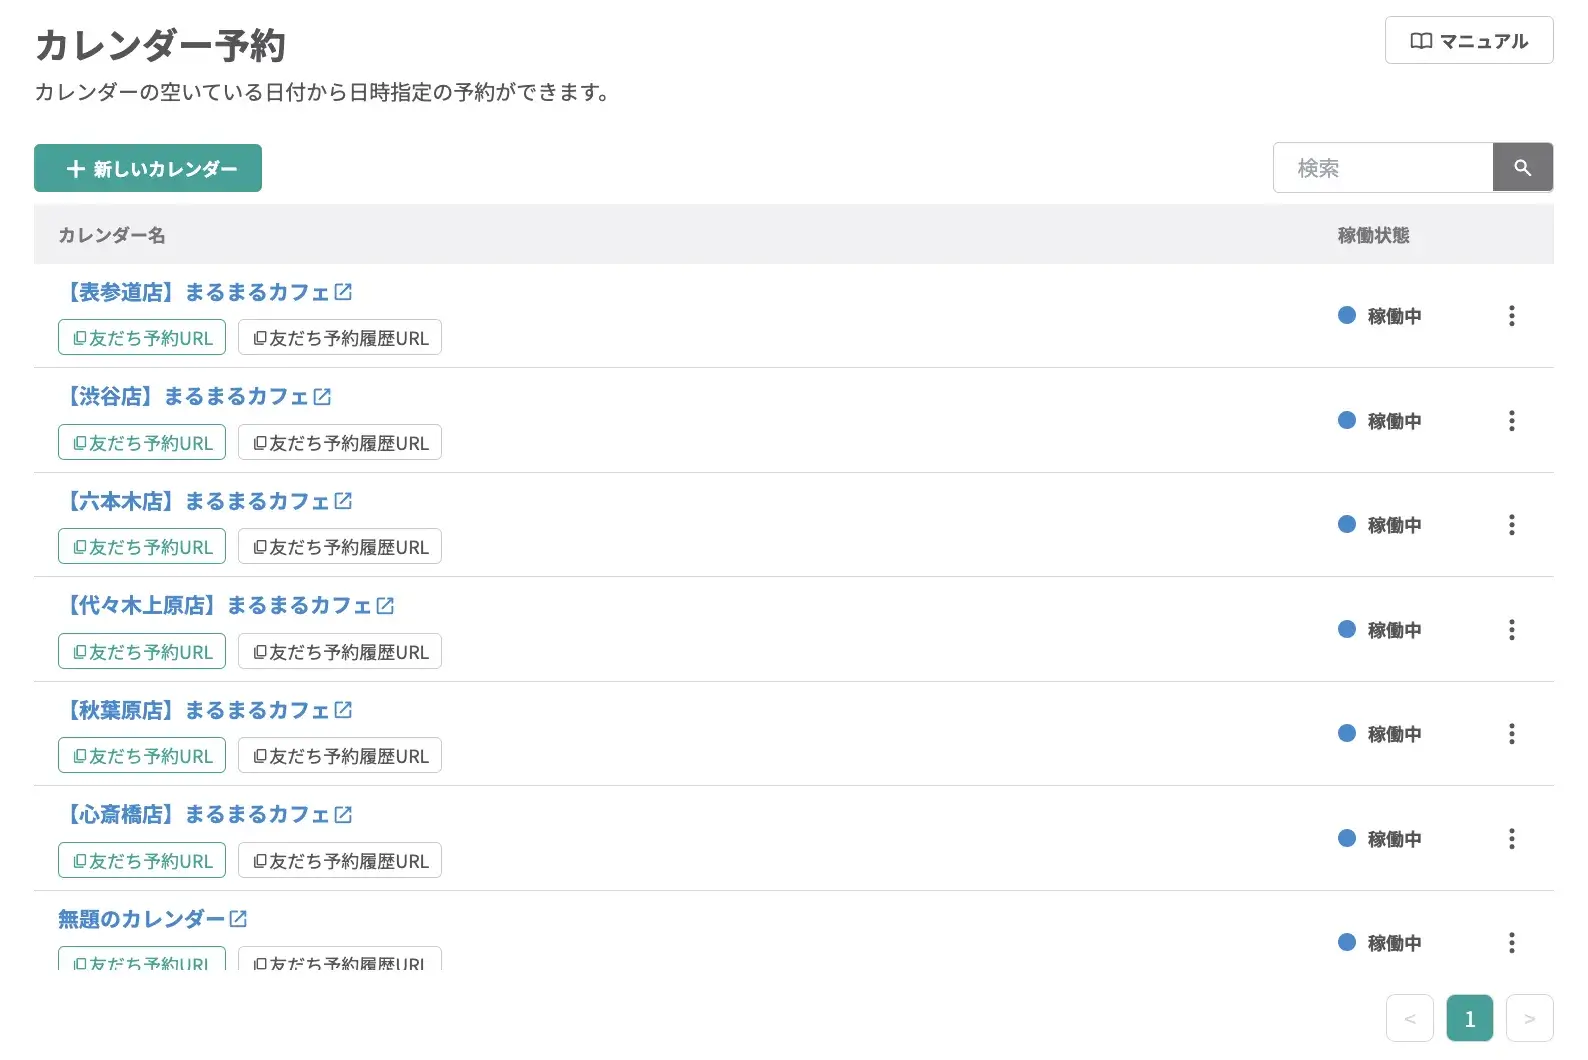The height and width of the screenshot is (1060, 1588).
Task: Click external-link icon beside 無題のカレンダー
Action: point(238,919)
